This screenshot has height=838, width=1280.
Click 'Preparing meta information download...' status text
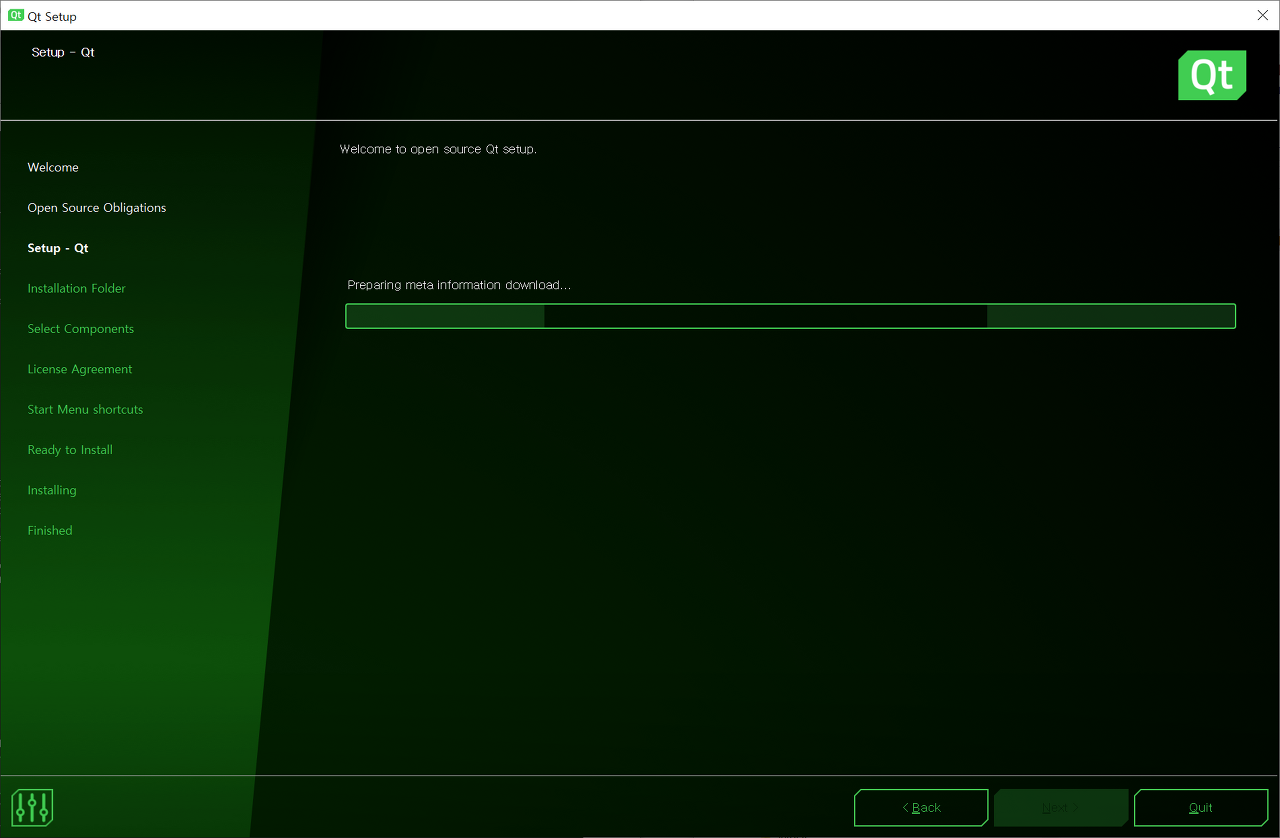(x=459, y=285)
